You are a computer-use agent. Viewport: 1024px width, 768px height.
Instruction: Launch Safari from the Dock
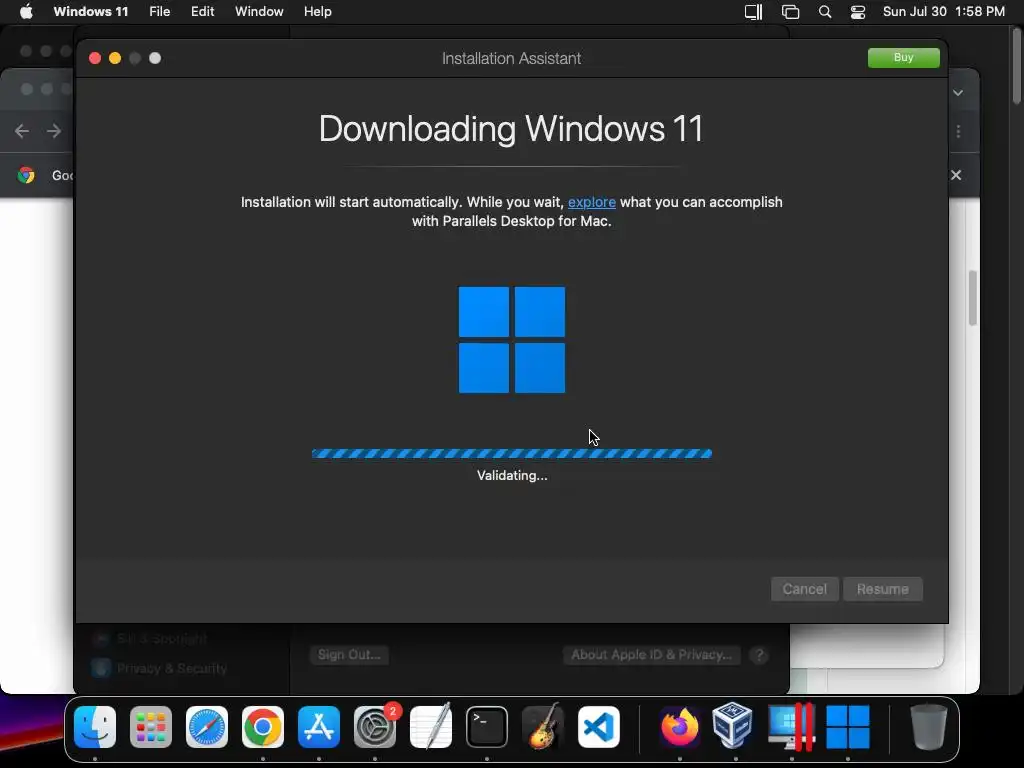(207, 727)
